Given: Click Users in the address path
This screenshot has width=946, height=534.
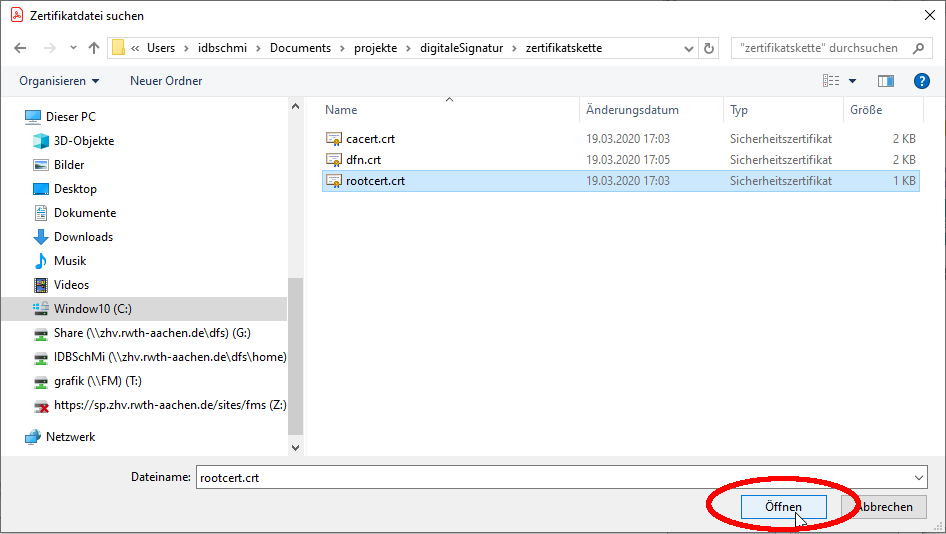Looking at the screenshot, I should pos(161,48).
